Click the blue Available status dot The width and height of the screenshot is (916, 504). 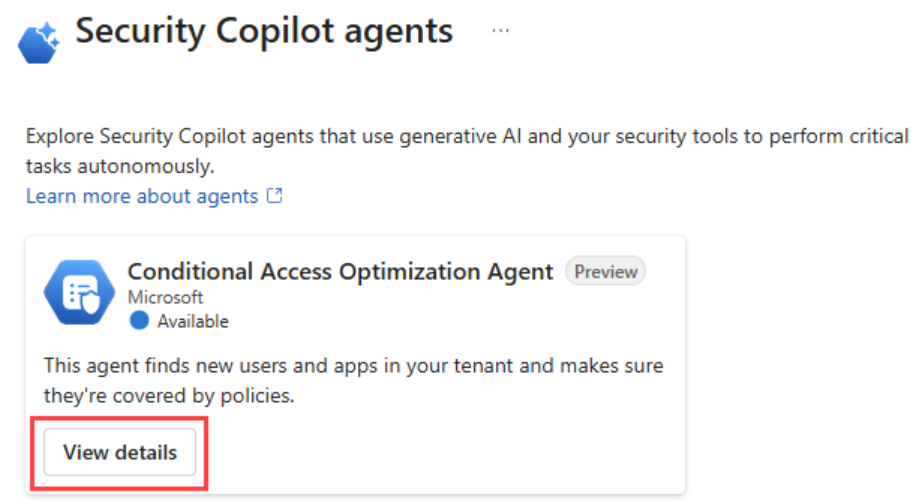coord(139,321)
